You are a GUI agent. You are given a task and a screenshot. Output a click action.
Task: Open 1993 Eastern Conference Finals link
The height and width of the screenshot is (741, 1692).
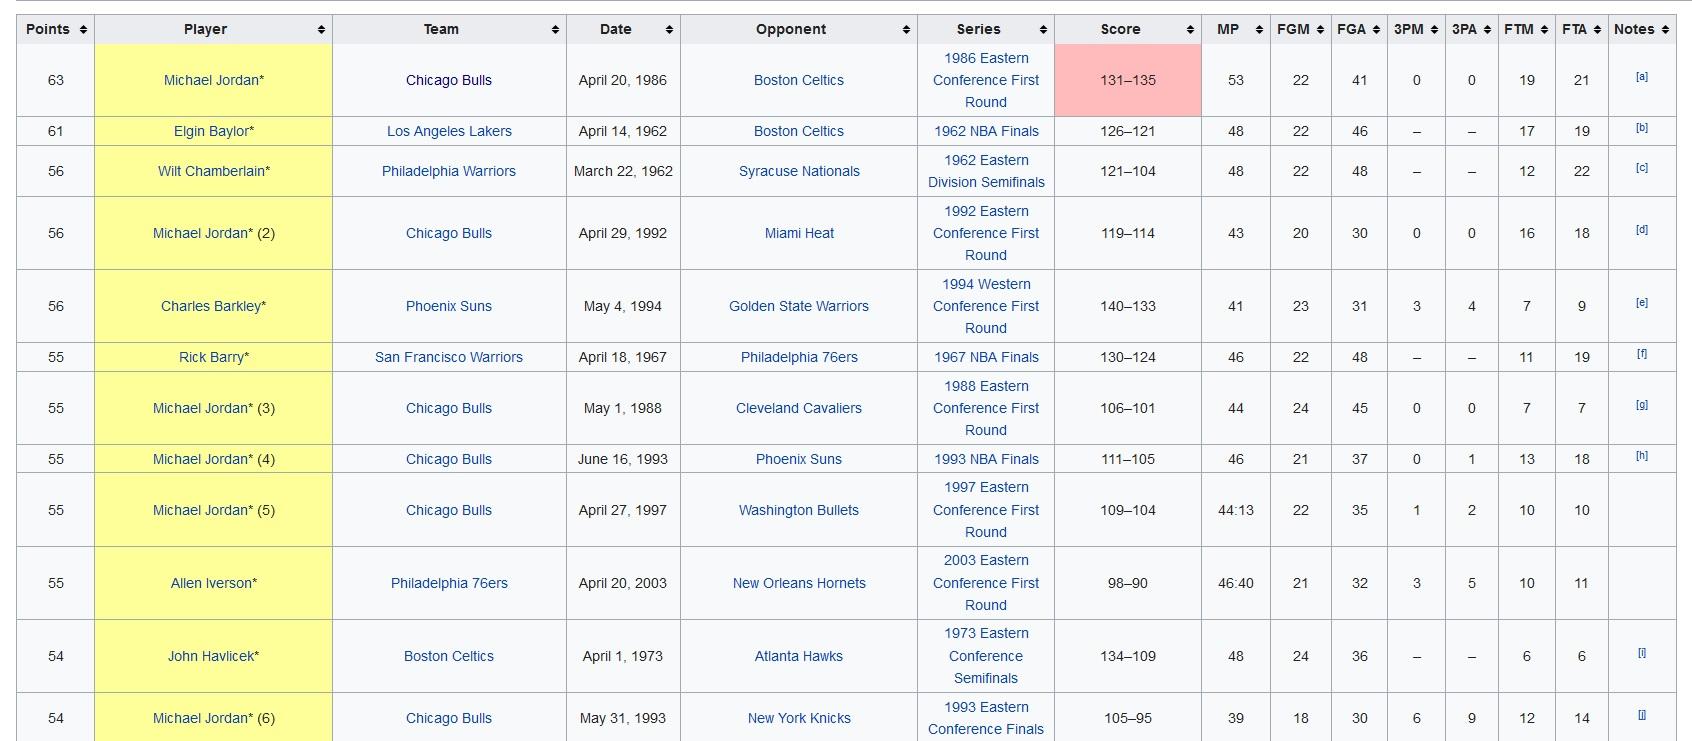pyautogui.click(x=986, y=718)
